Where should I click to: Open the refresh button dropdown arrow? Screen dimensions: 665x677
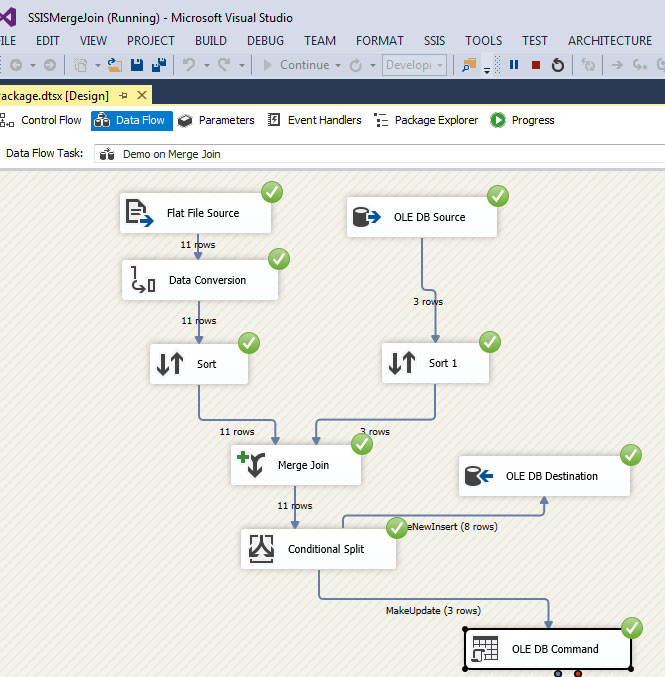[x=373, y=66]
